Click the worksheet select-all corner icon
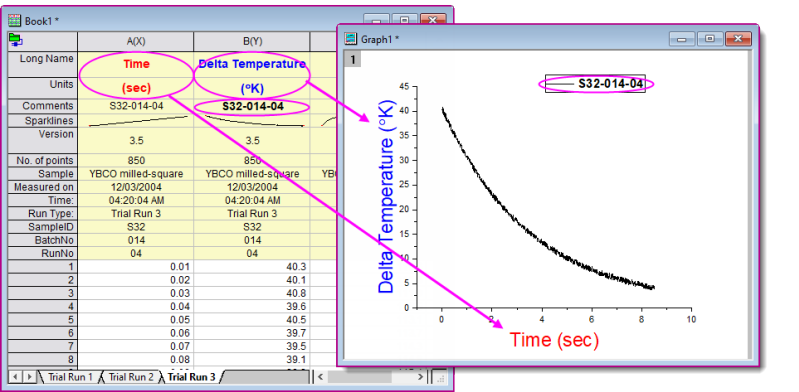Screen dimensions: 799x392 15,40
